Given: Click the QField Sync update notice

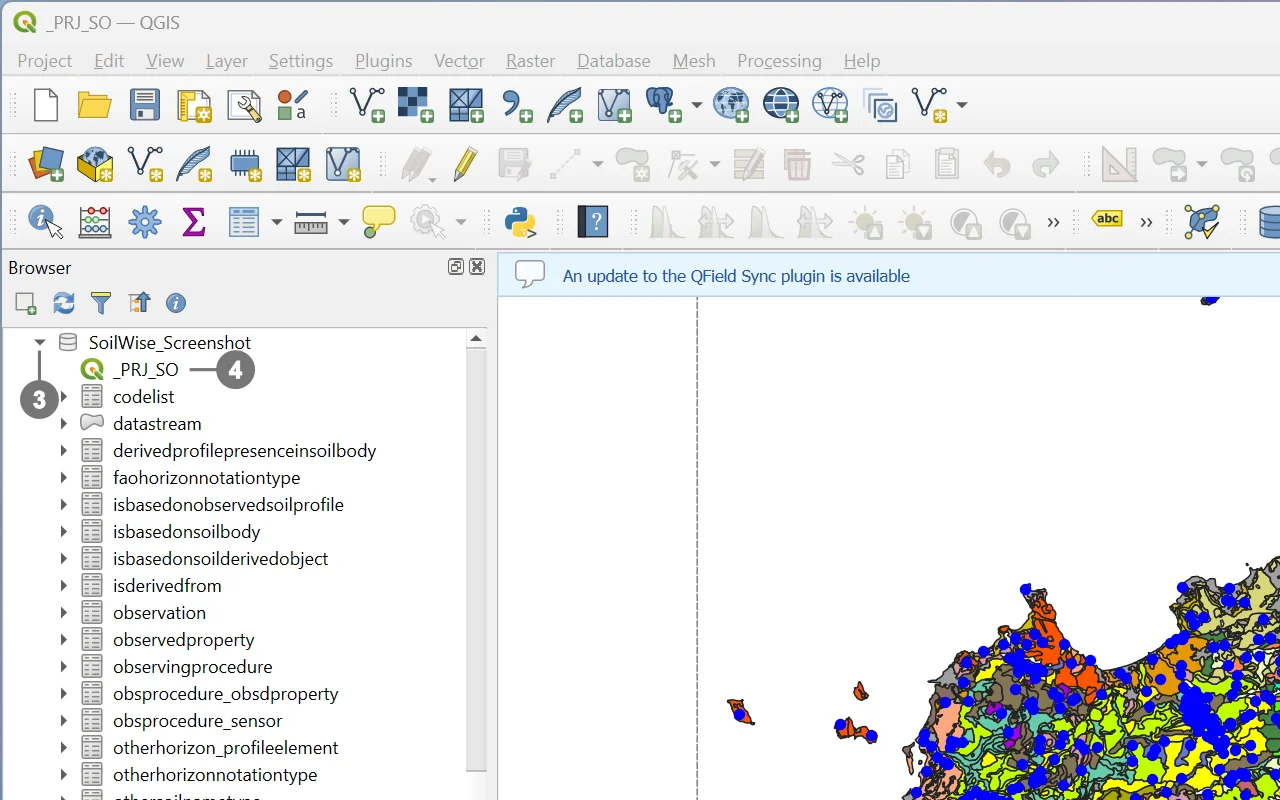Looking at the screenshot, I should pyautogui.click(x=736, y=276).
